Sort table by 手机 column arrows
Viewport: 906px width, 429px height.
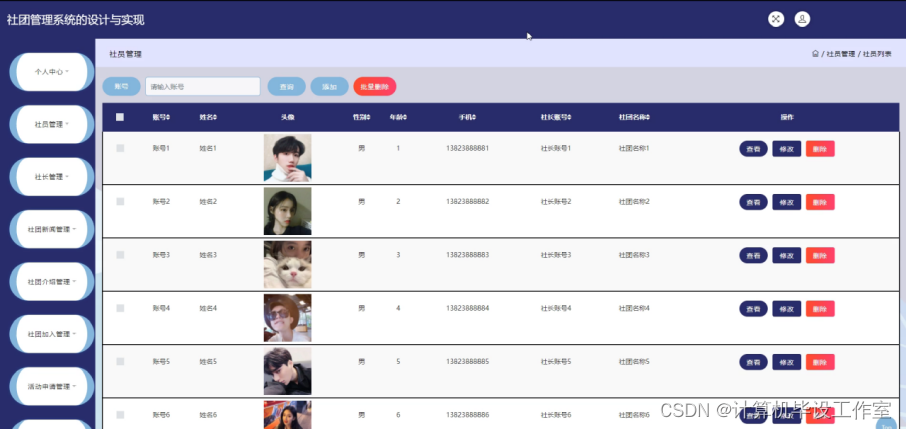click(474, 117)
